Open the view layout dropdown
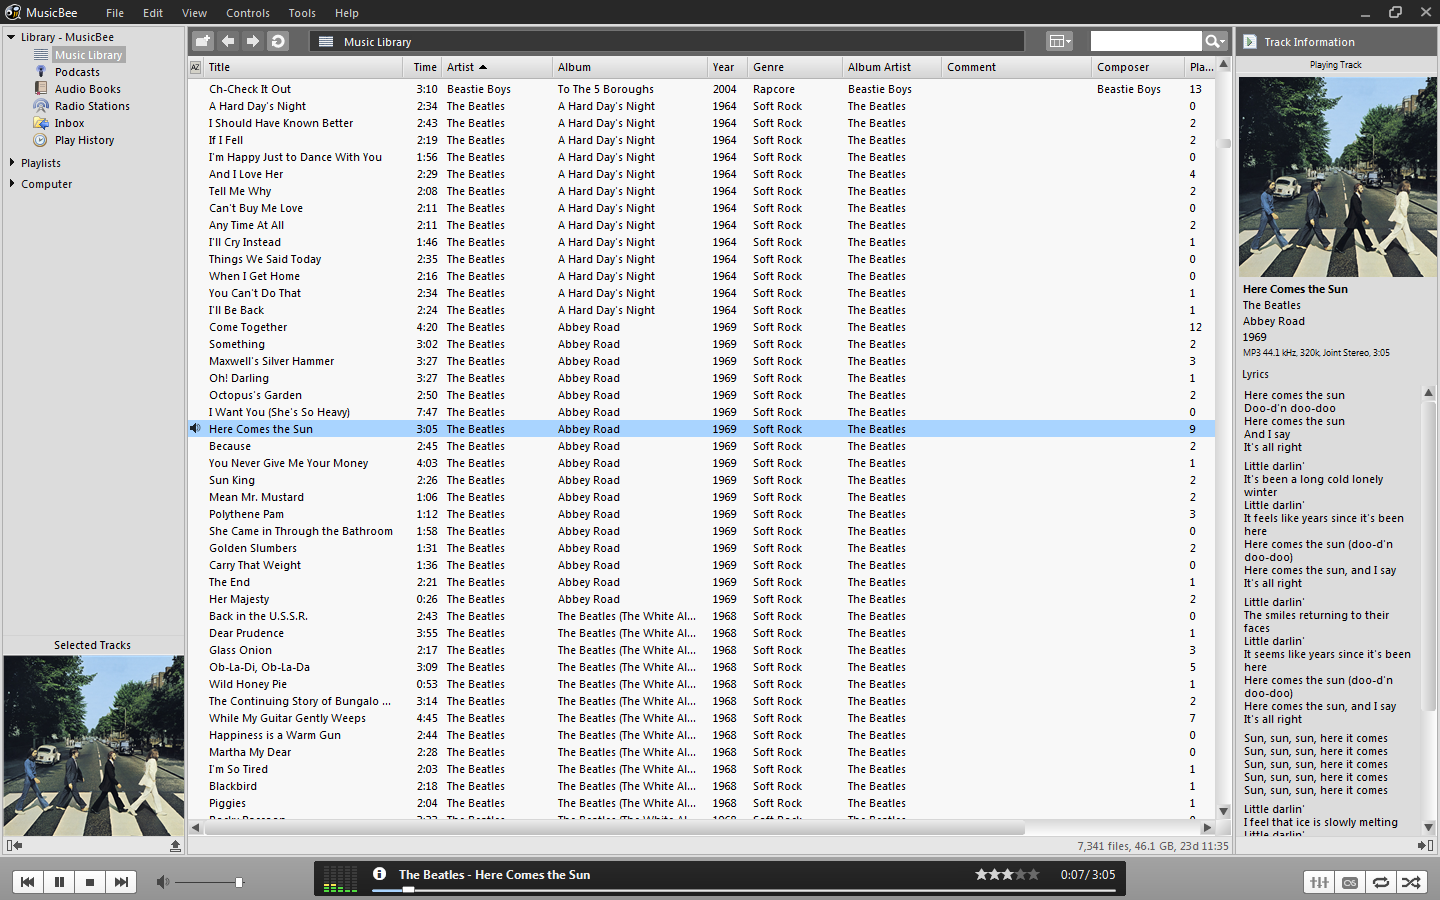Viewport: 1440px width, 900px height. 1059,41
